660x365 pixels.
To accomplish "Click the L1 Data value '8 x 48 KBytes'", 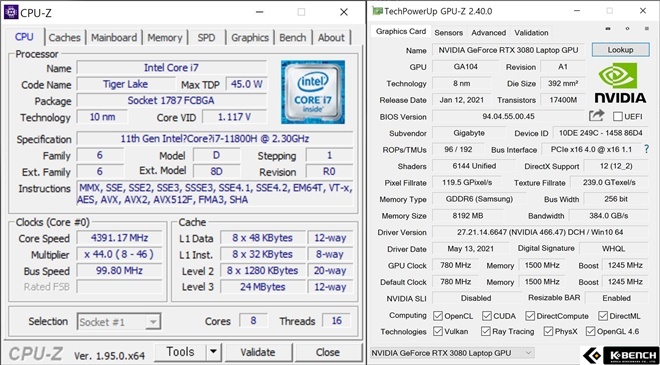I will (263, 238).
